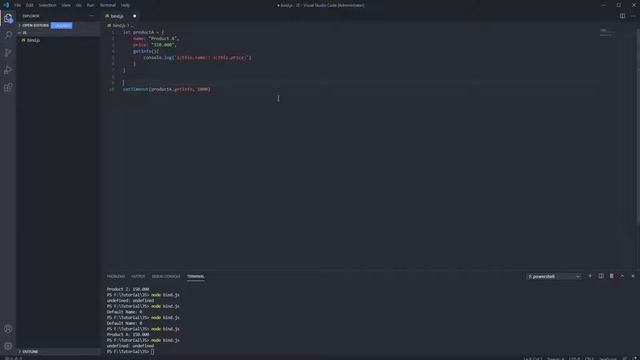Open the Selection menu

[x=47, y=5]
